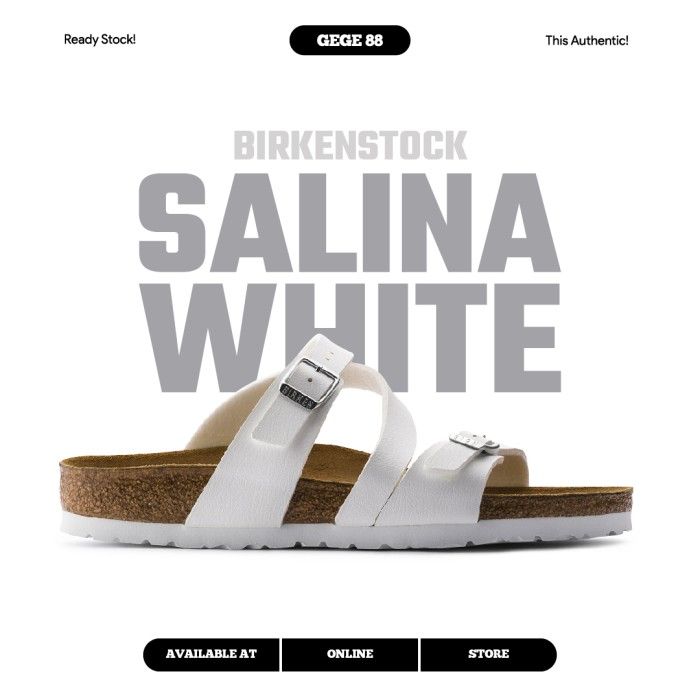Viewport: 700px width, 700px height.
Task: Click the large SALINA title text
Action: point(350,223)
